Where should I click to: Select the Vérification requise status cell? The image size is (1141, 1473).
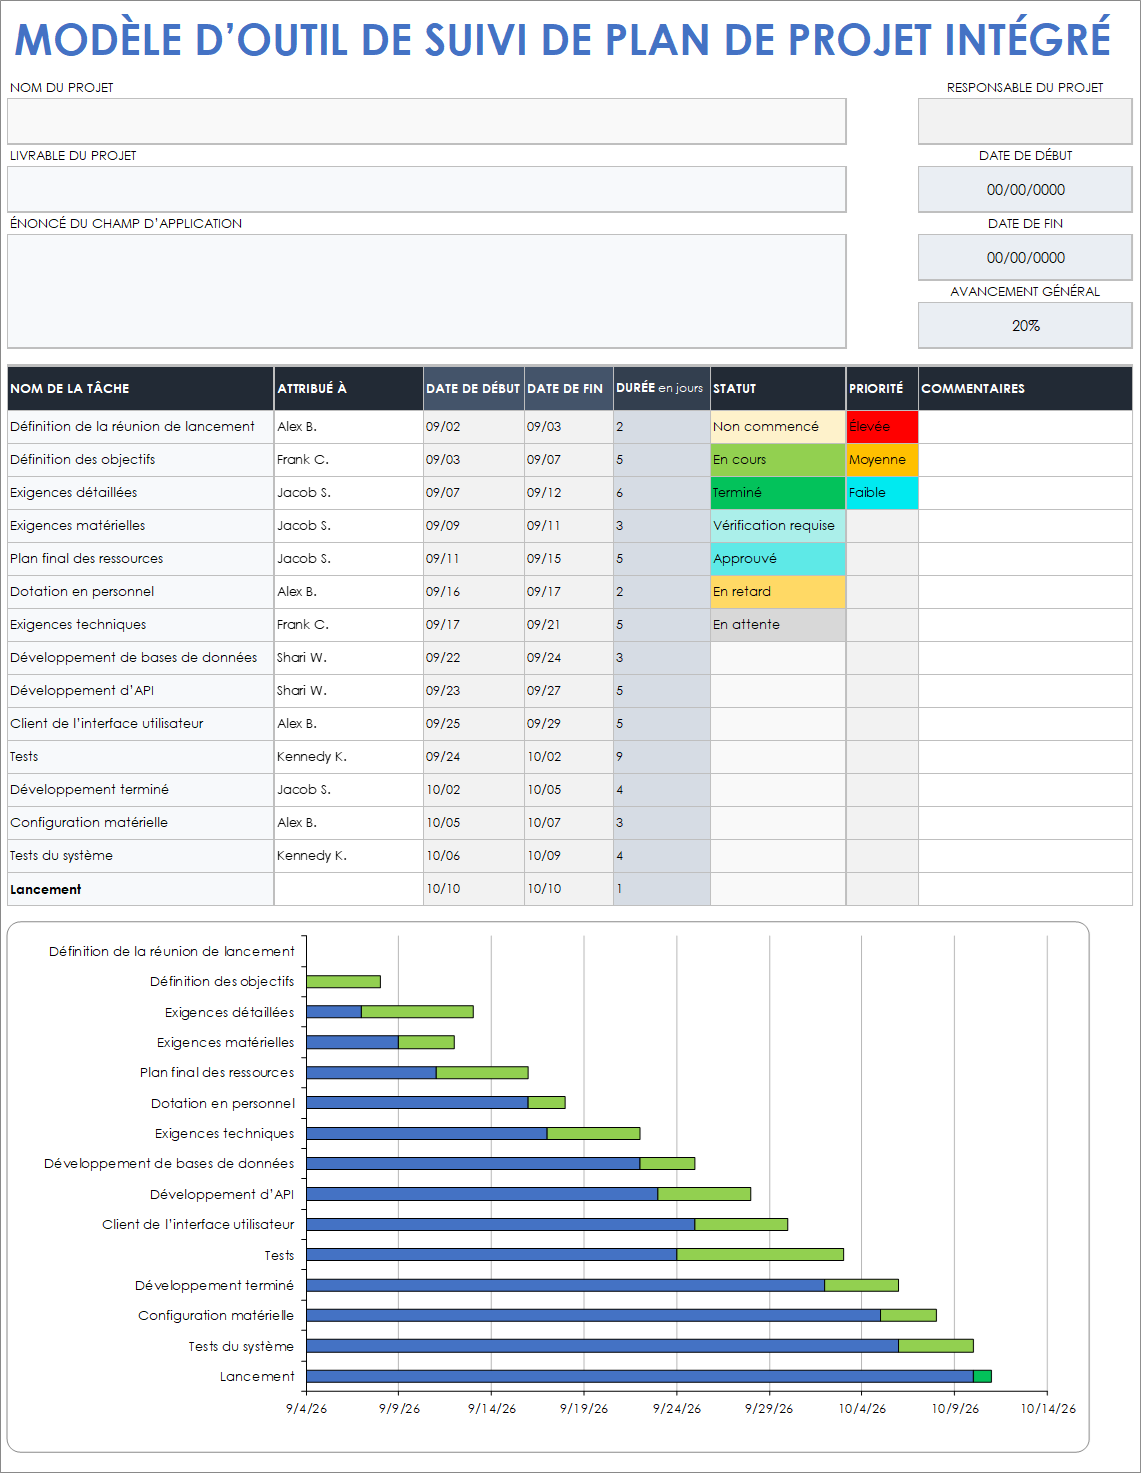[777, 525]
